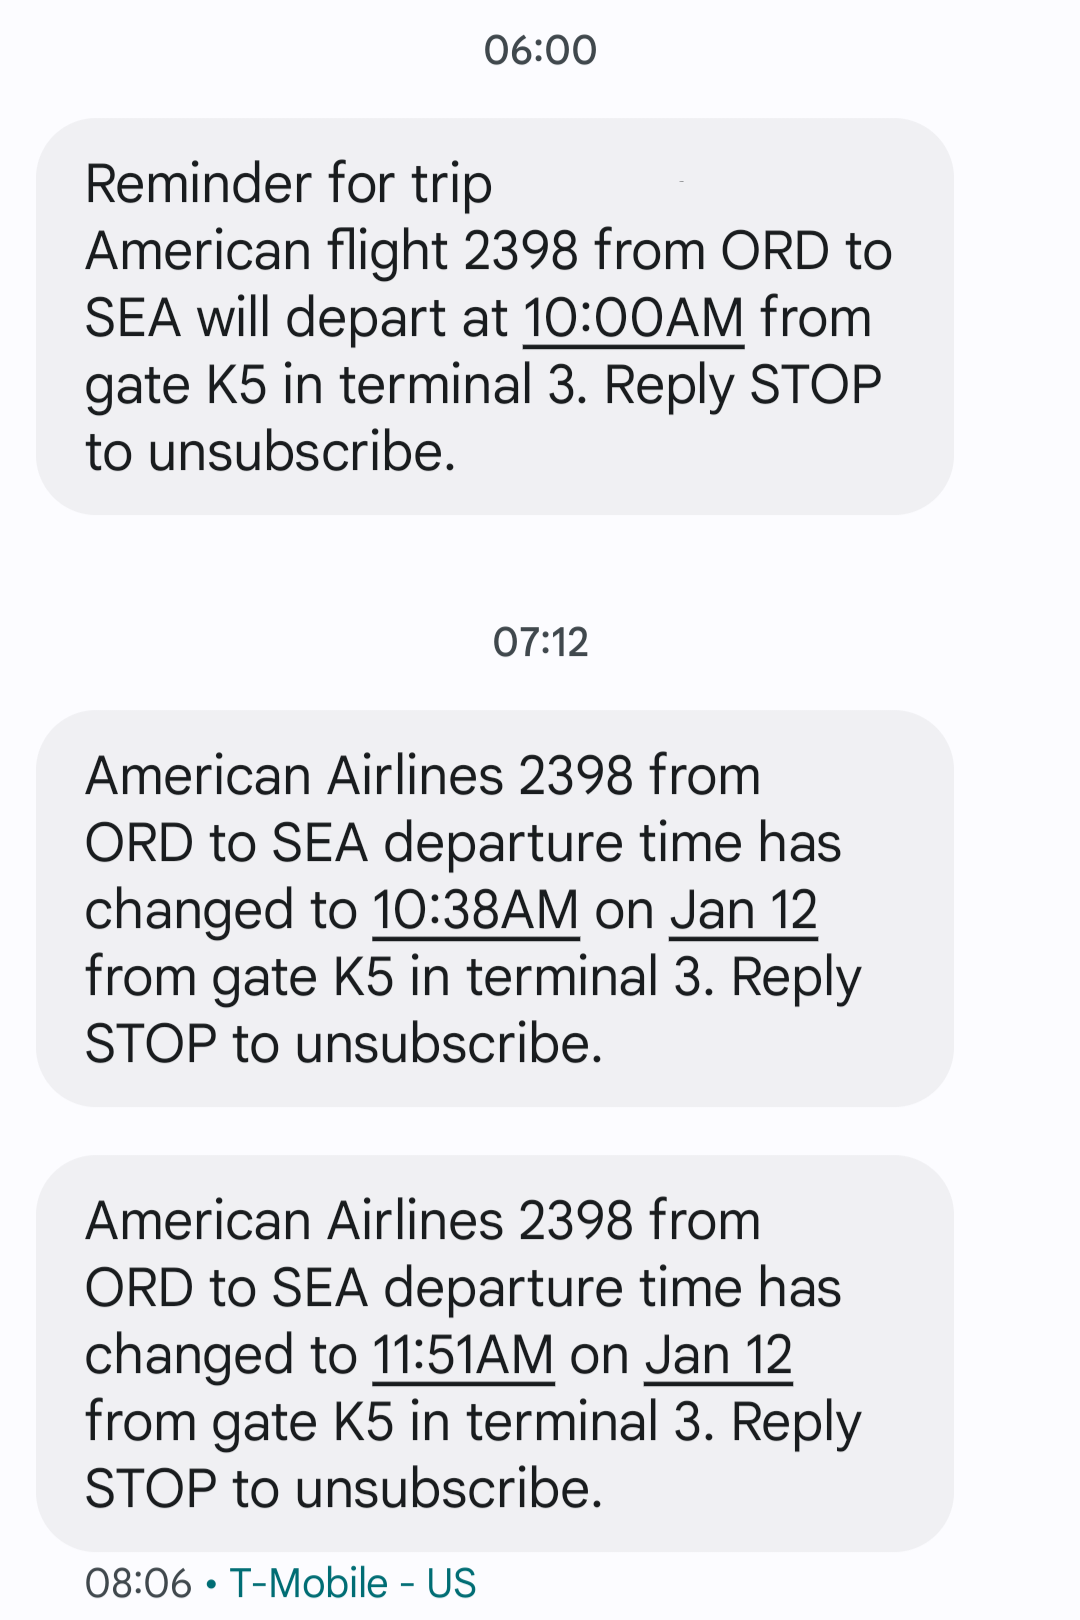The height and width of the screenshot is (1620, 1080).
Task: Tap the word STOP in the reminder message
Action: 815,385
